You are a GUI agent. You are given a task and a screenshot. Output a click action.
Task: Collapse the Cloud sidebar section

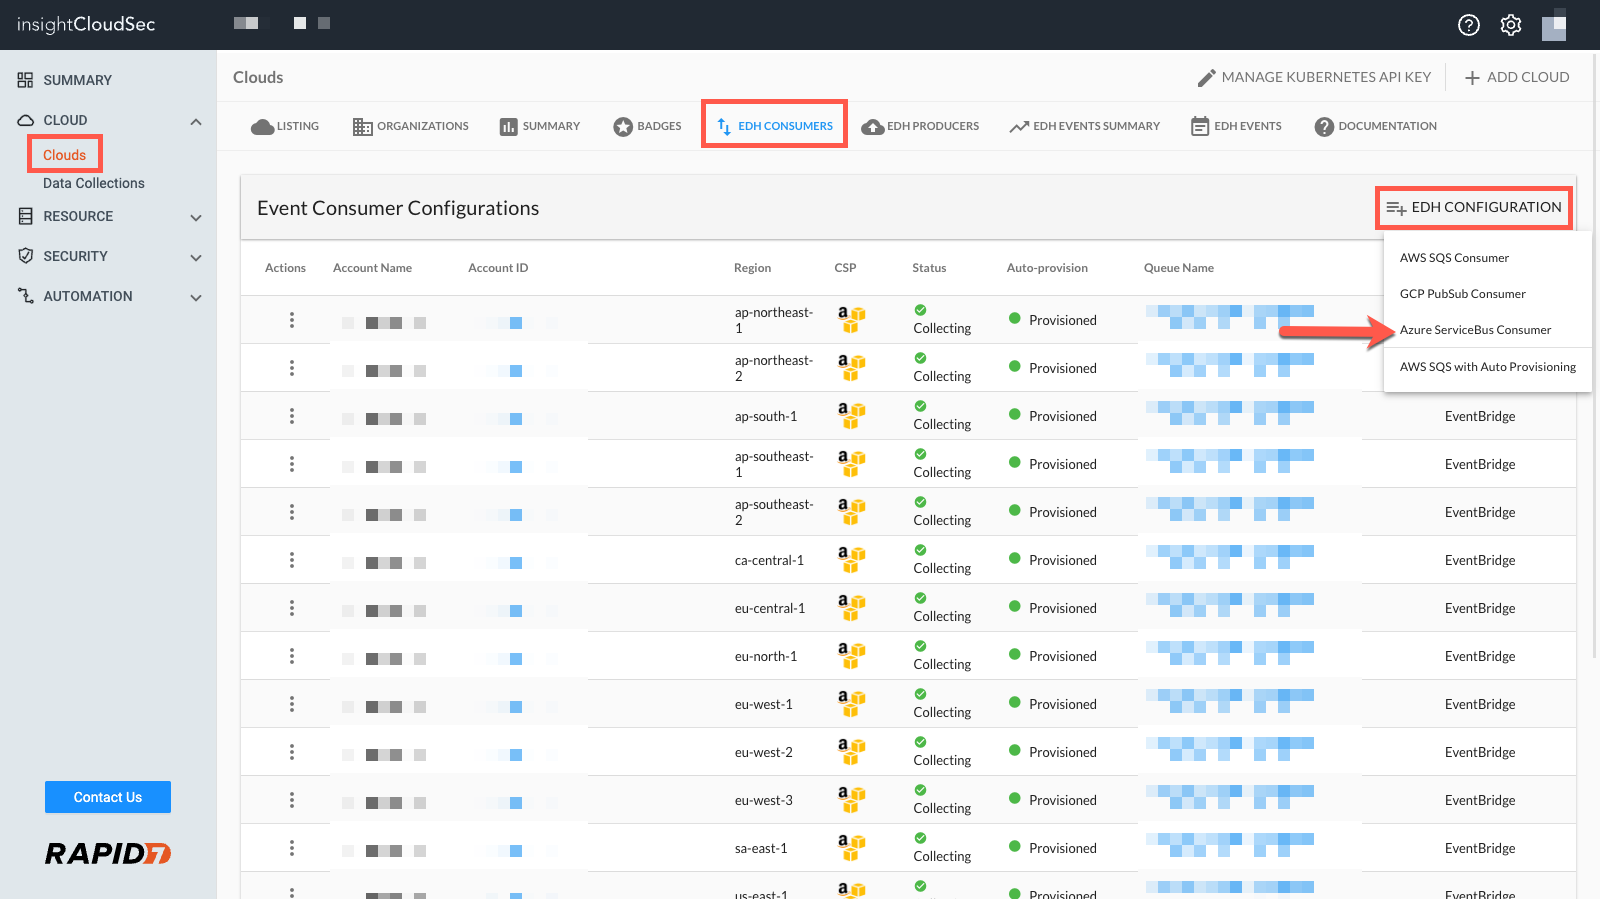coord(196,121)
